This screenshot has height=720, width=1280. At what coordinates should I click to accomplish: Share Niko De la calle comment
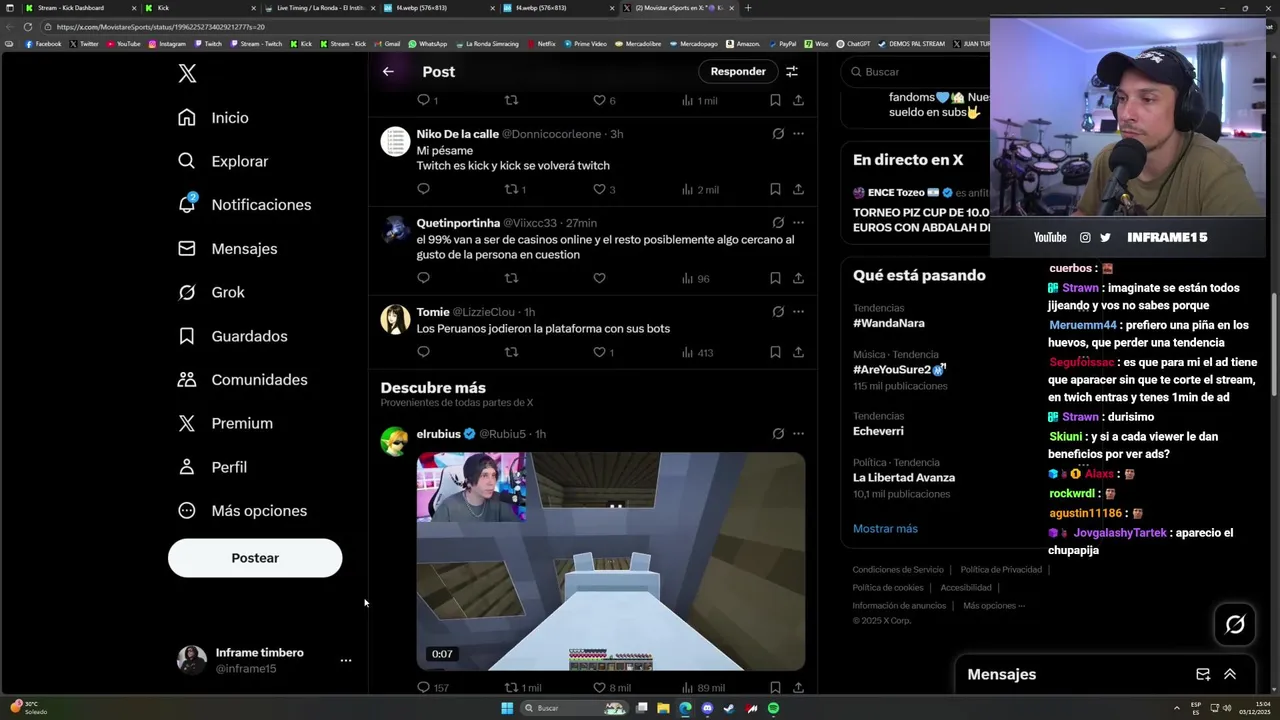798,189
